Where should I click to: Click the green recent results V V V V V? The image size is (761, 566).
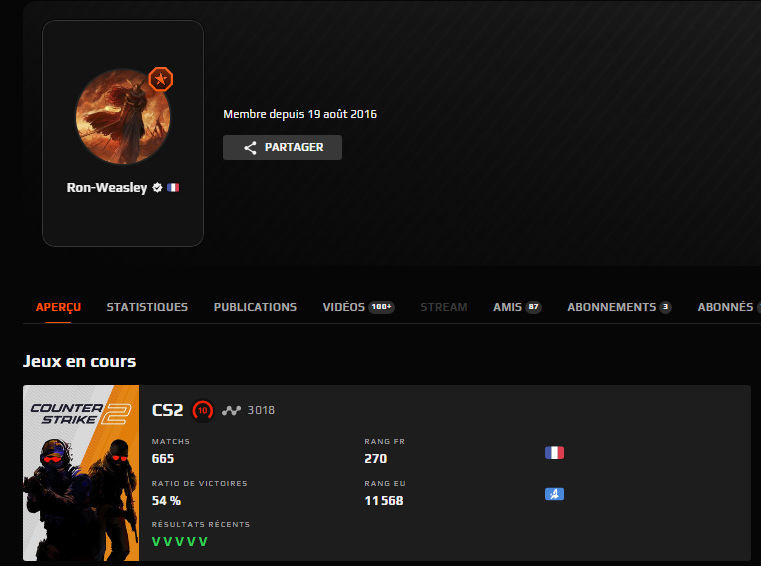[x=180, y=541]
